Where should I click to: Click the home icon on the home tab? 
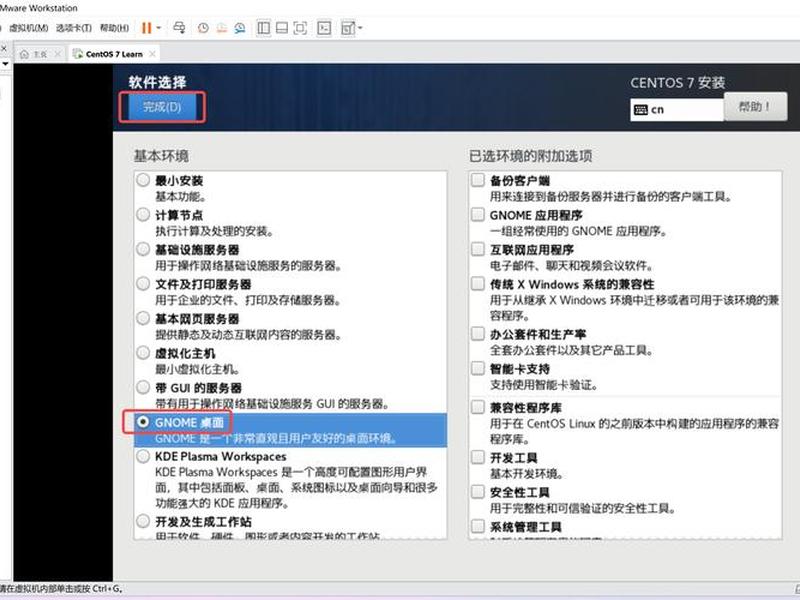point(24,54)
